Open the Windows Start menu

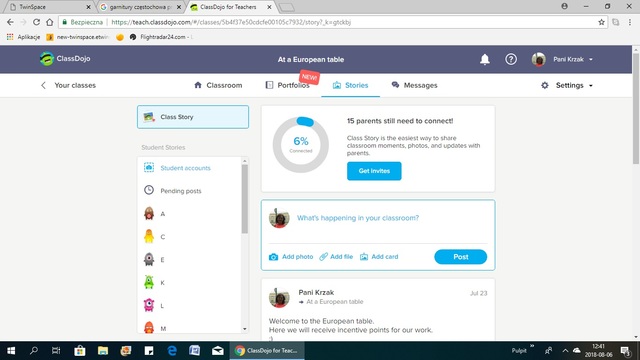click(11, 351)
